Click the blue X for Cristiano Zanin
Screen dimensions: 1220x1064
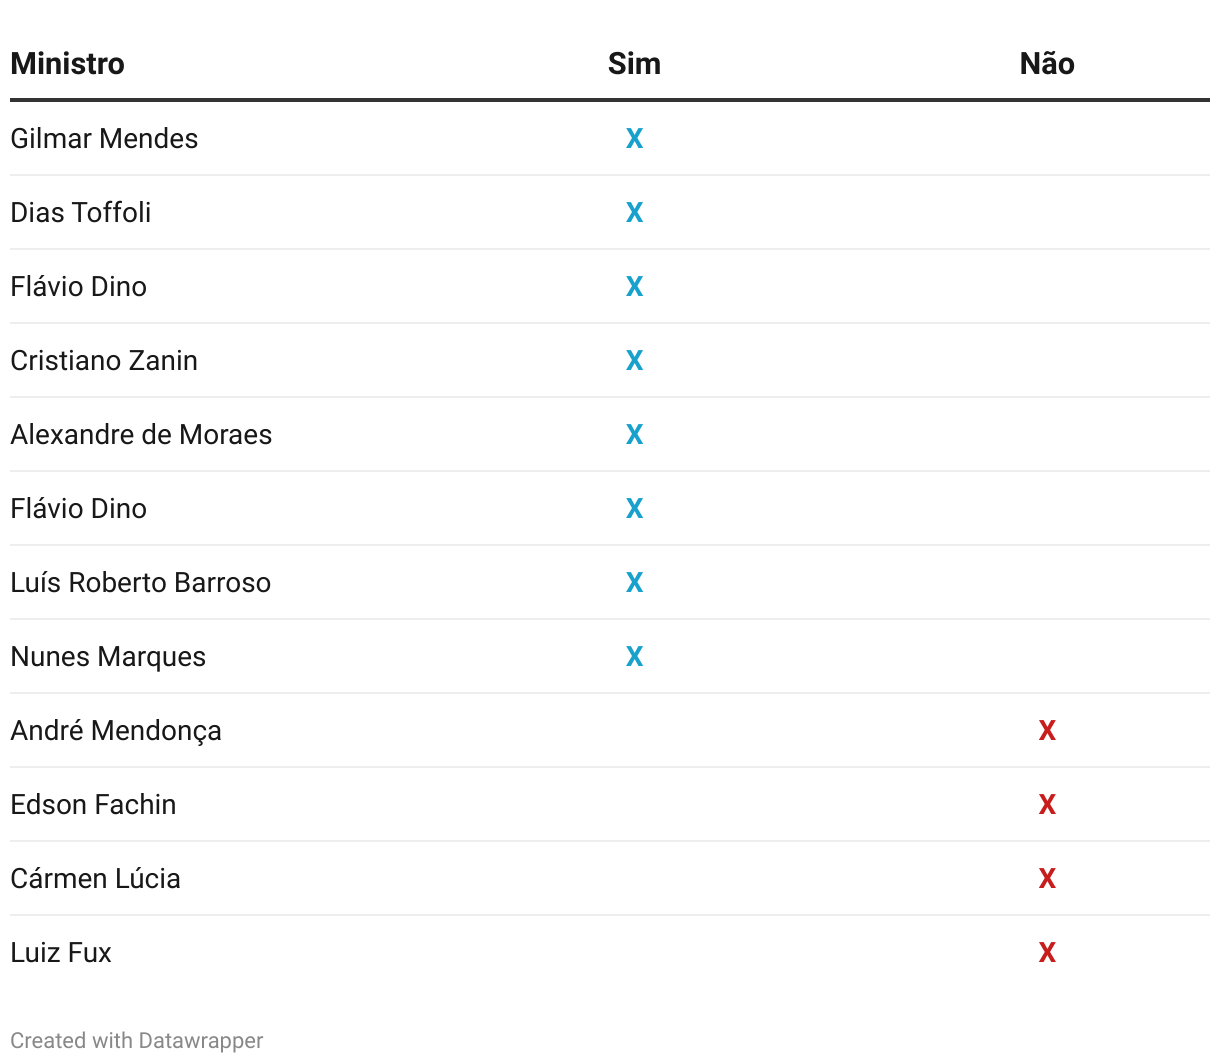click(x=634, y=361)
